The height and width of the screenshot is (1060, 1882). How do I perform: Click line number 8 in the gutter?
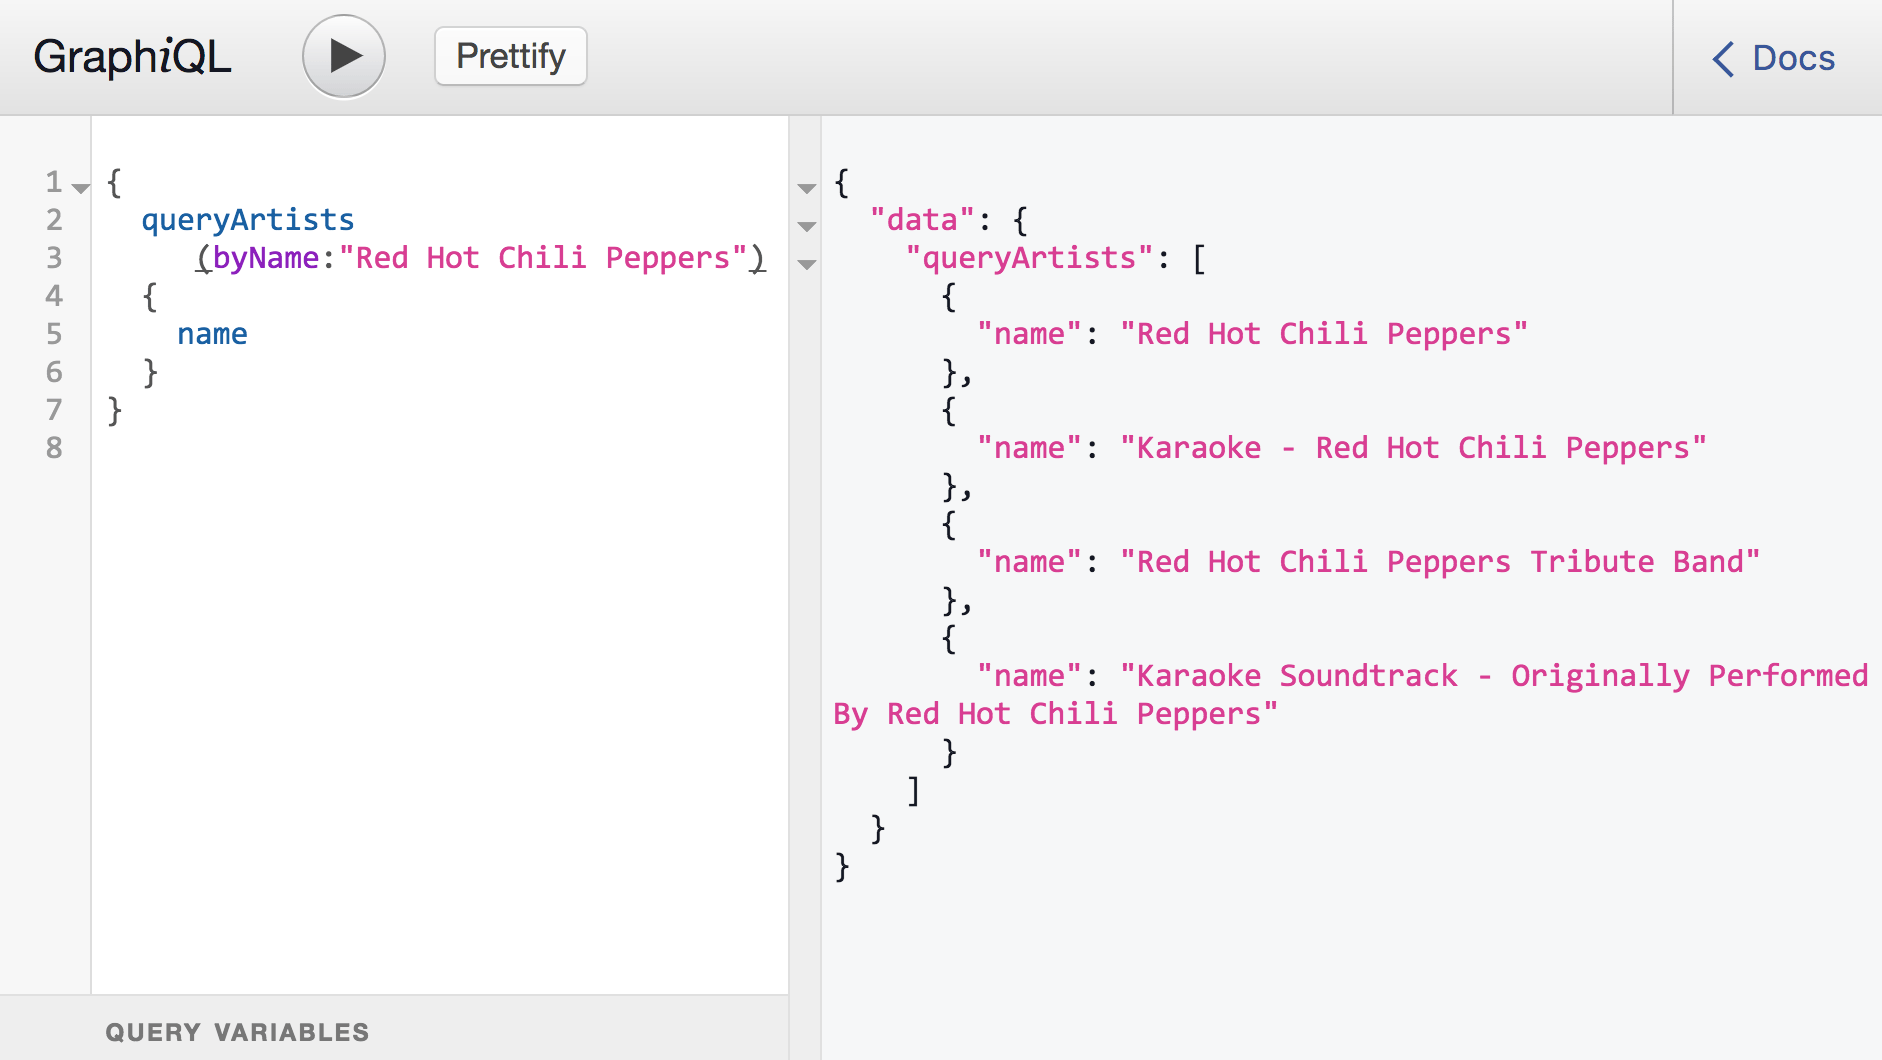tap(54, 448)
